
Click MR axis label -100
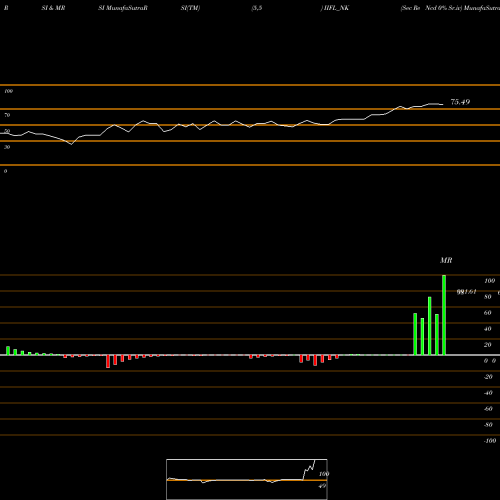pyautogui.click(x=490, y=441)
